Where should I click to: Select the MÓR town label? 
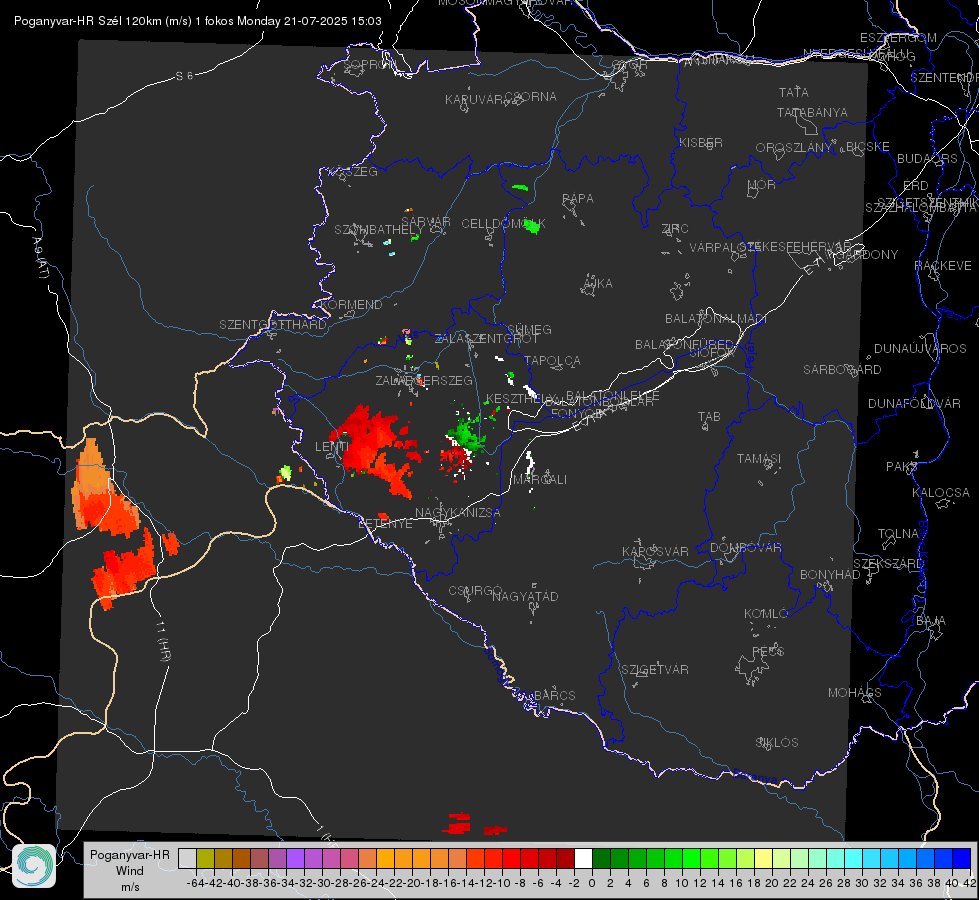point(762,185)
